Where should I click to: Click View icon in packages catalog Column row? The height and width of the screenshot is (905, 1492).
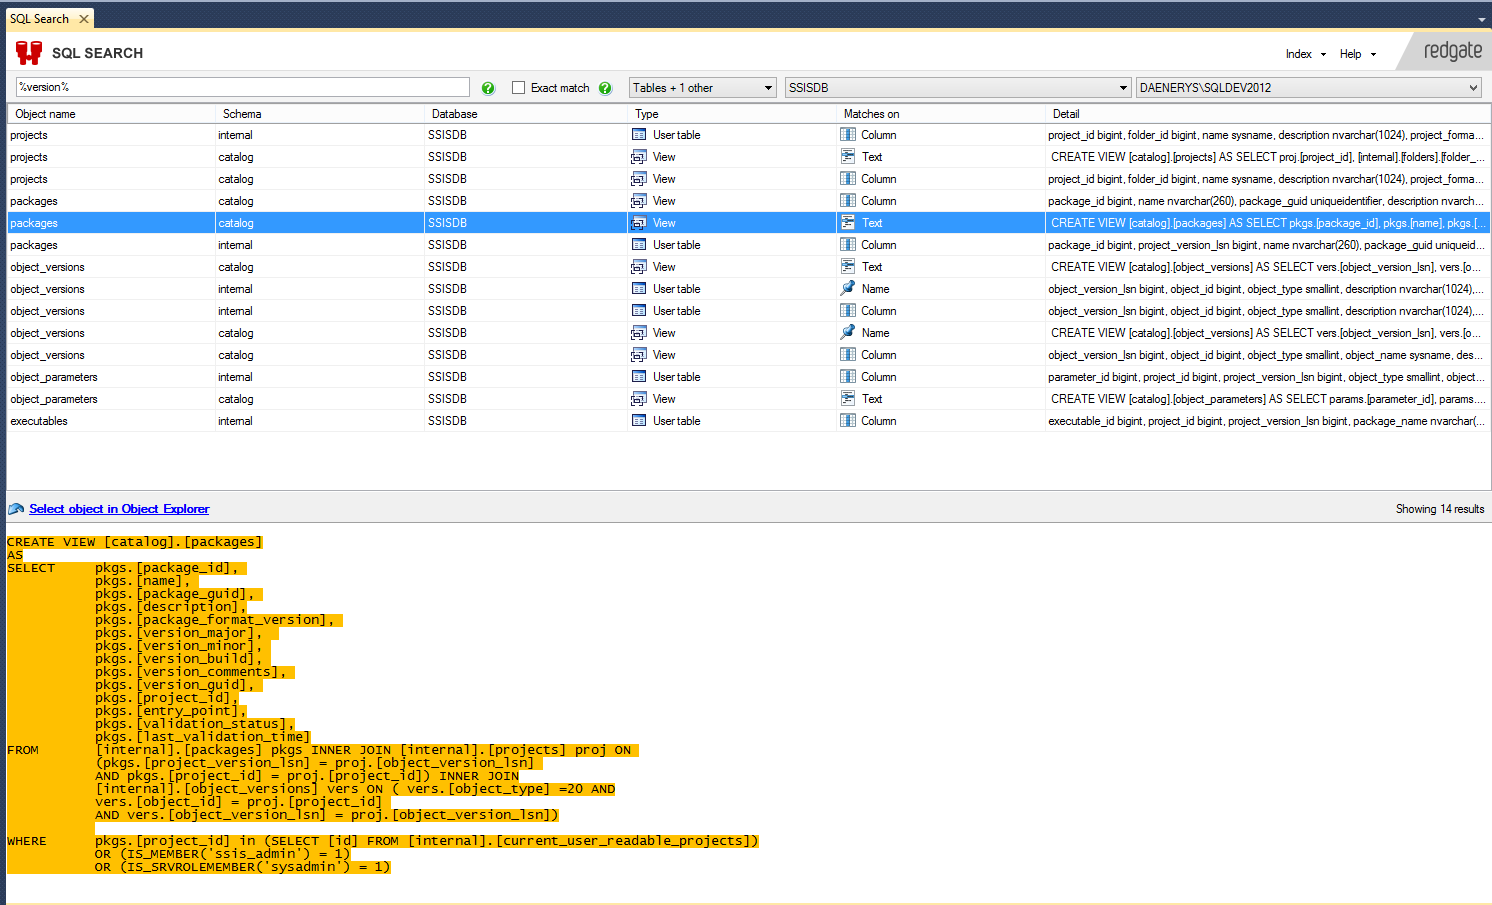[639, 201]
